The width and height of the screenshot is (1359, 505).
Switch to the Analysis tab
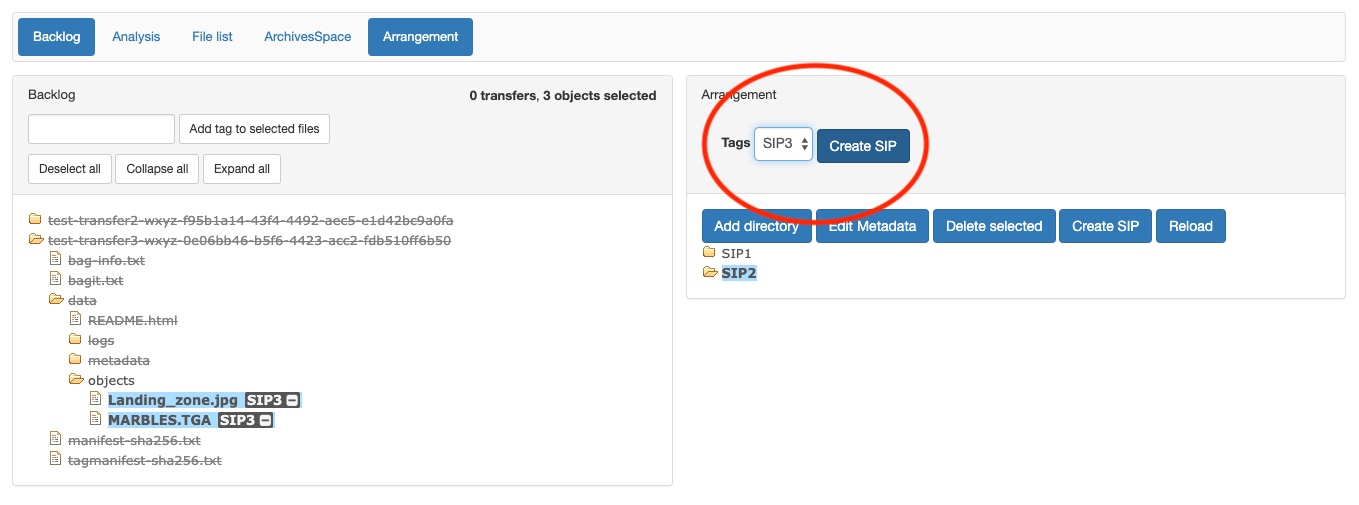(136, 37)
